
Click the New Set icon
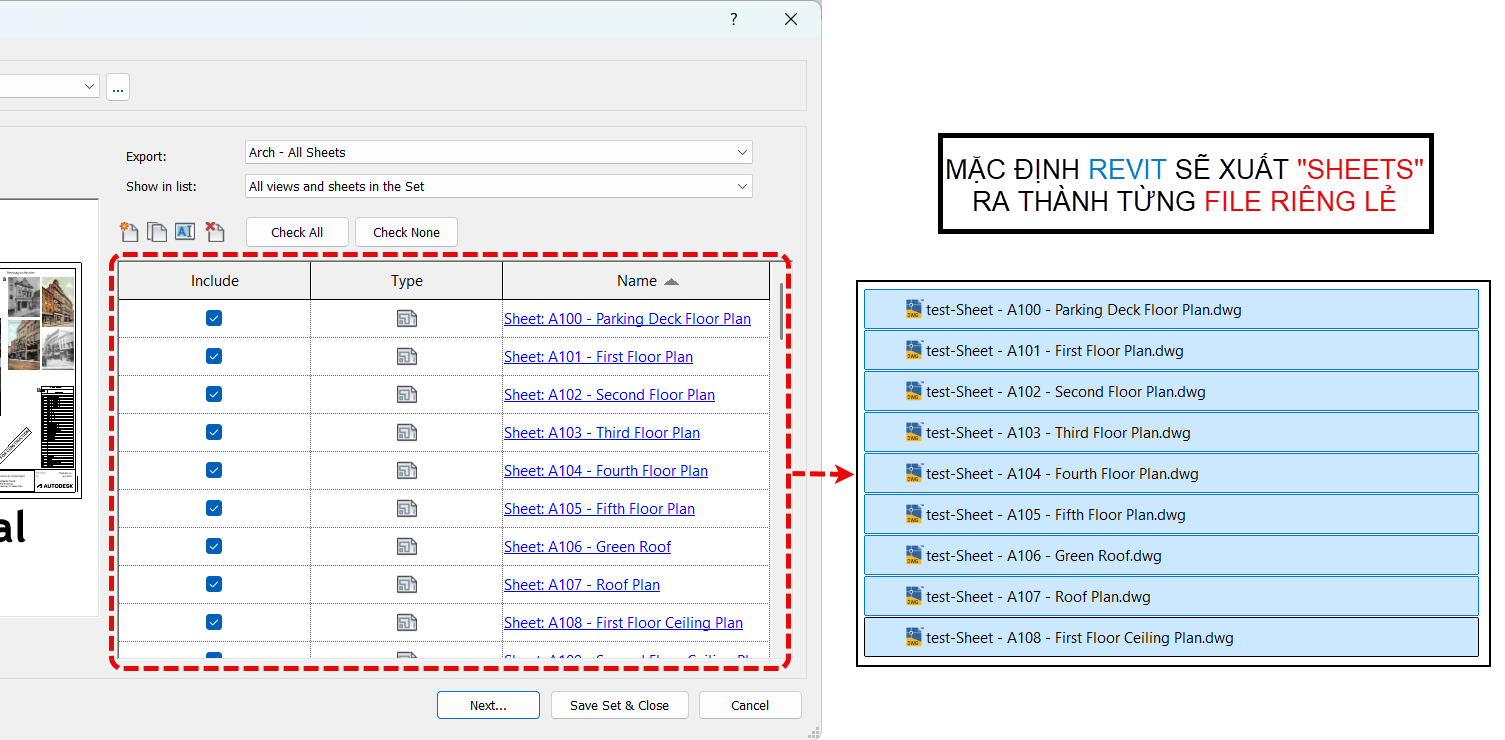(x=128, y=232)
